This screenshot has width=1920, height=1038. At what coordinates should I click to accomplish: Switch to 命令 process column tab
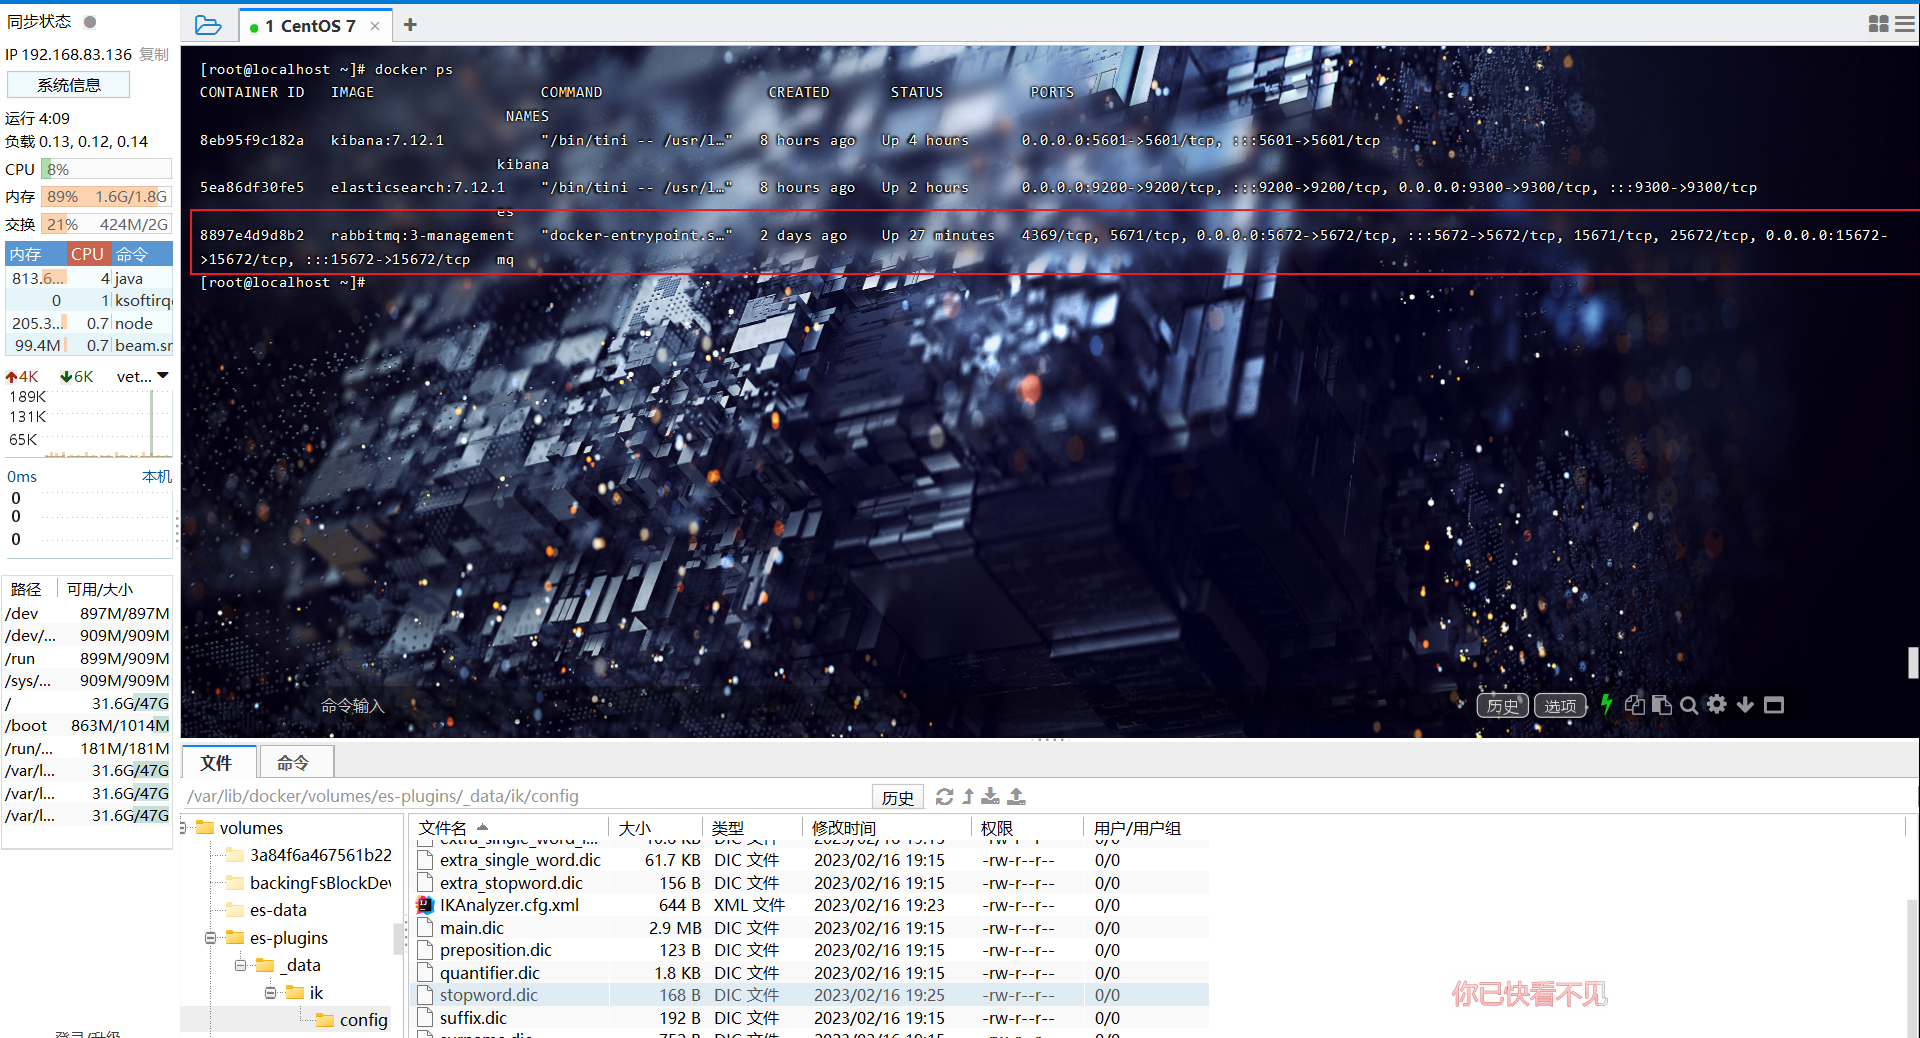pos(140,254)
